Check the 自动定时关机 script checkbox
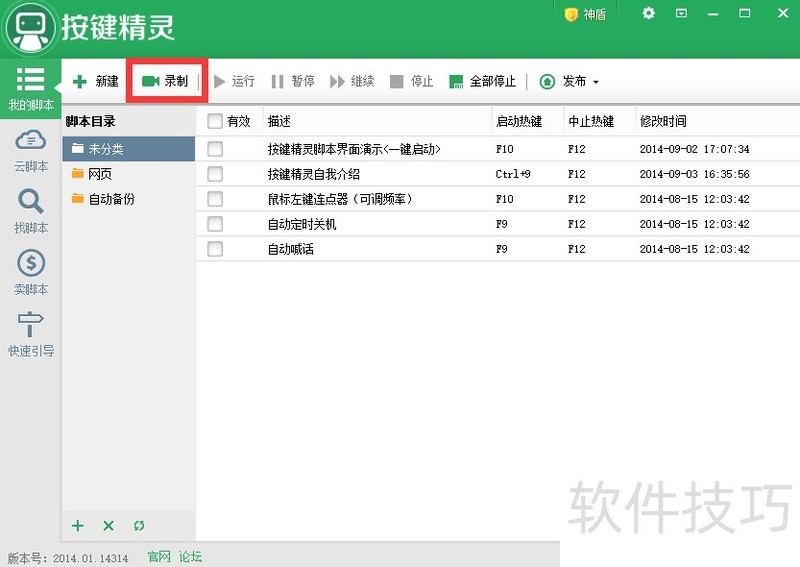The width and height of the screenshot is (800, 567). tap(215, 224)
